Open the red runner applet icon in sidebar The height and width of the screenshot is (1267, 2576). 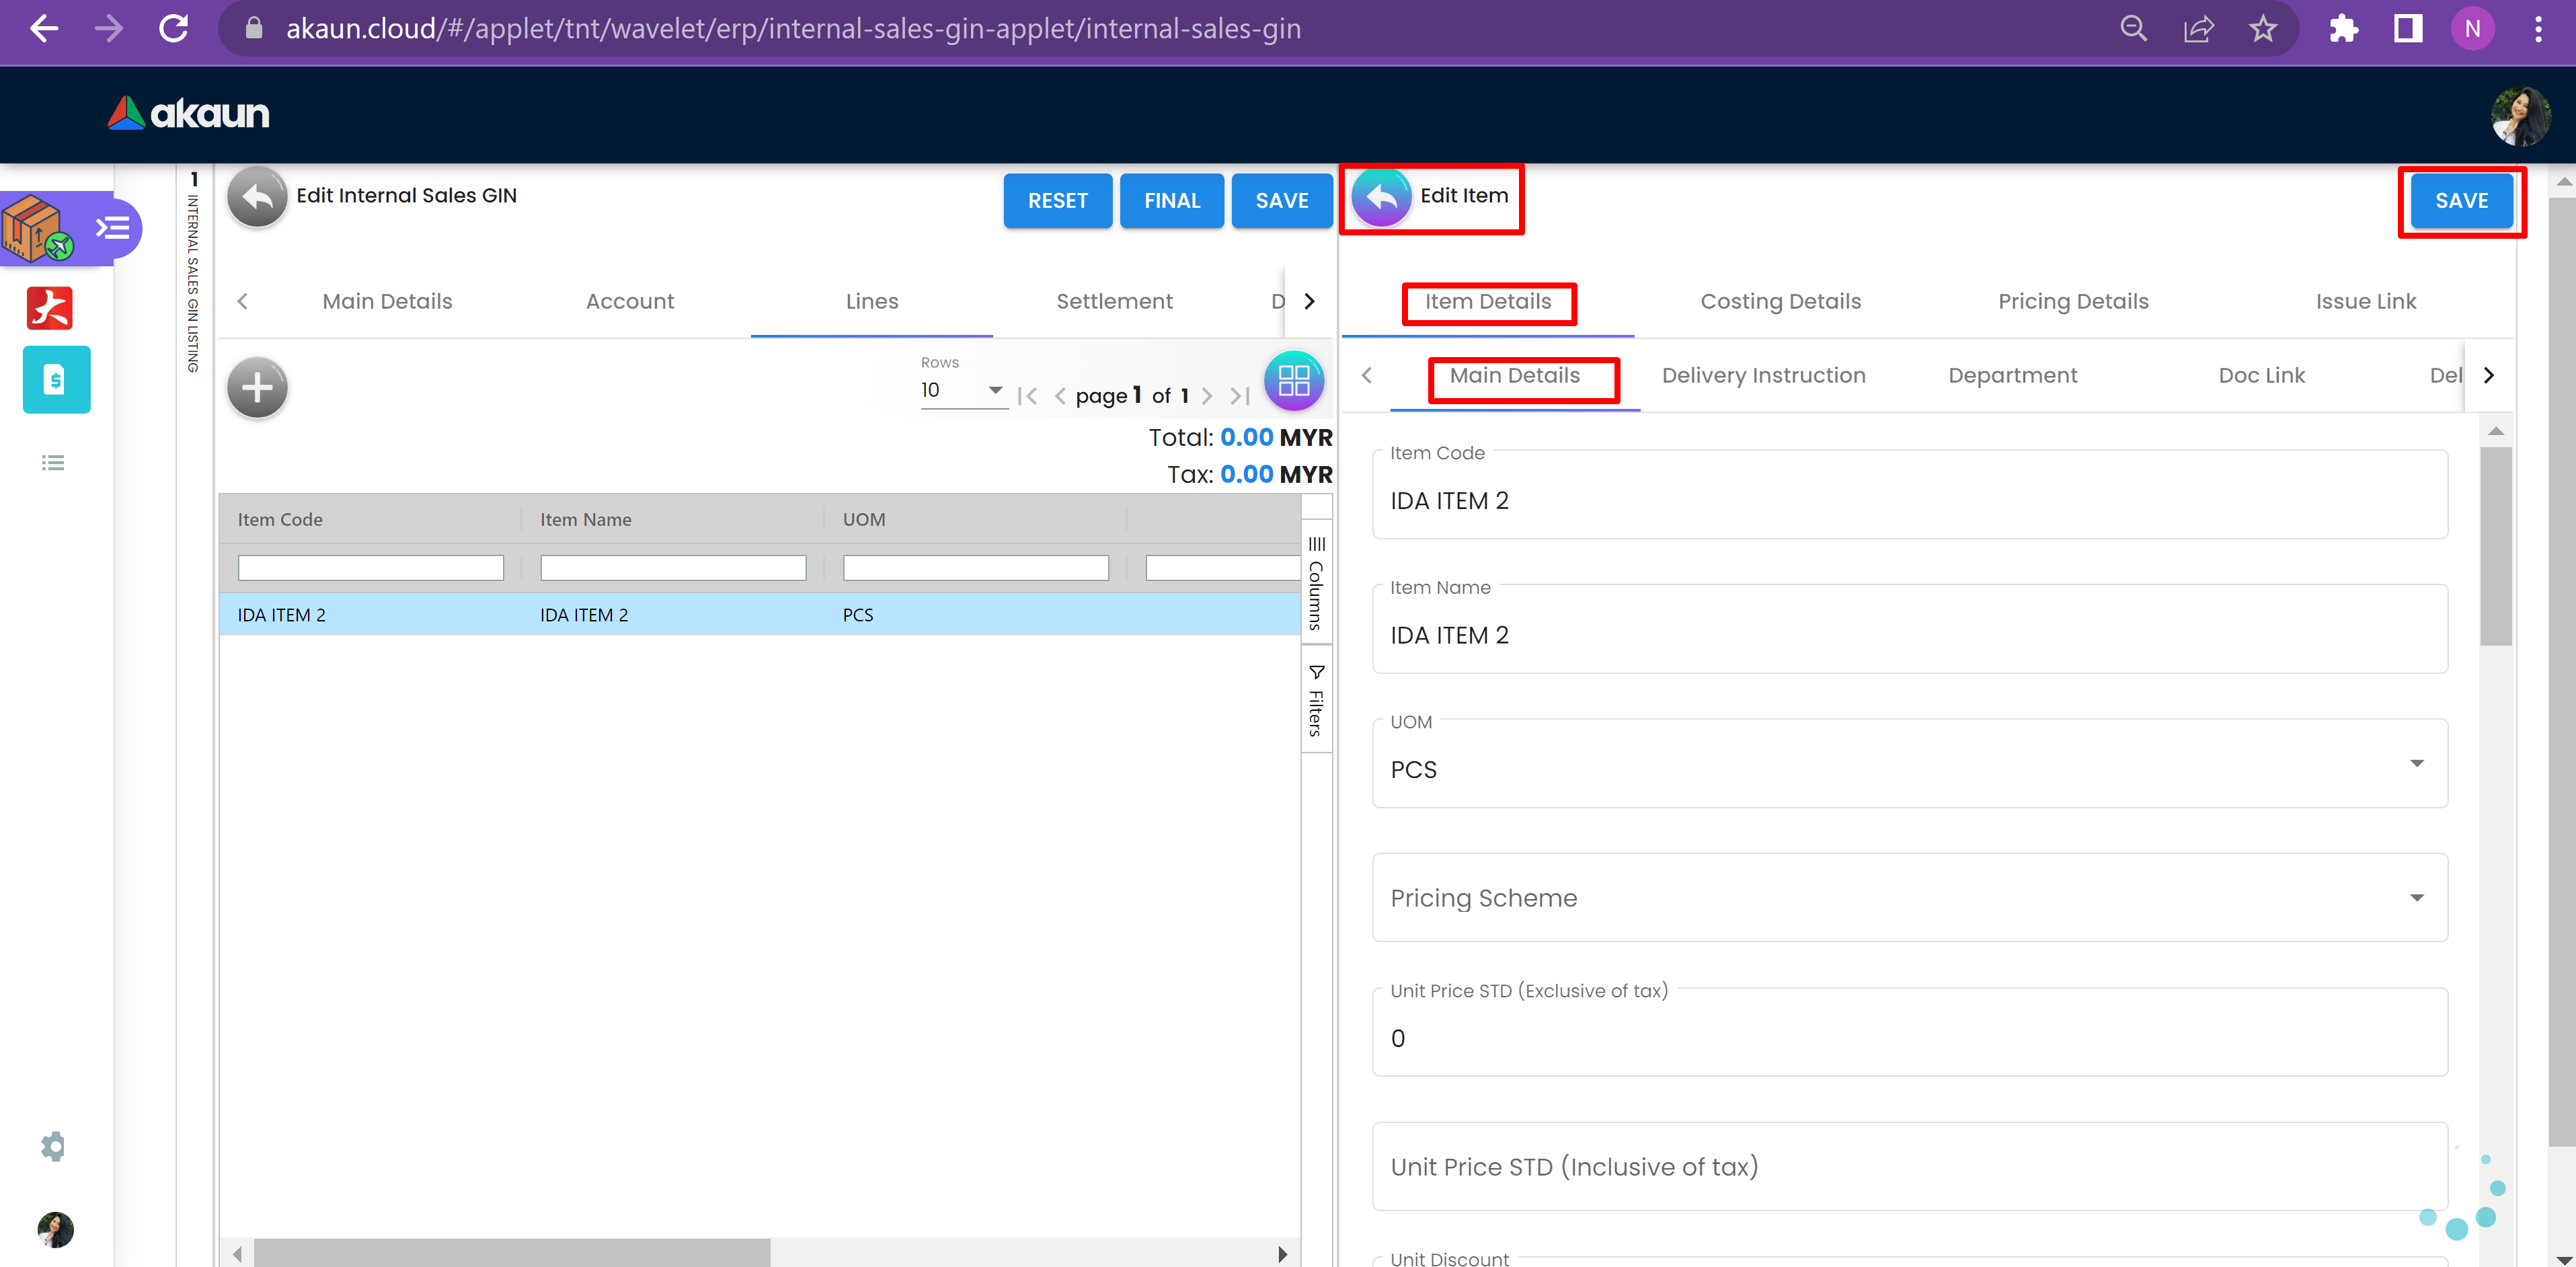tap(50, 308)
